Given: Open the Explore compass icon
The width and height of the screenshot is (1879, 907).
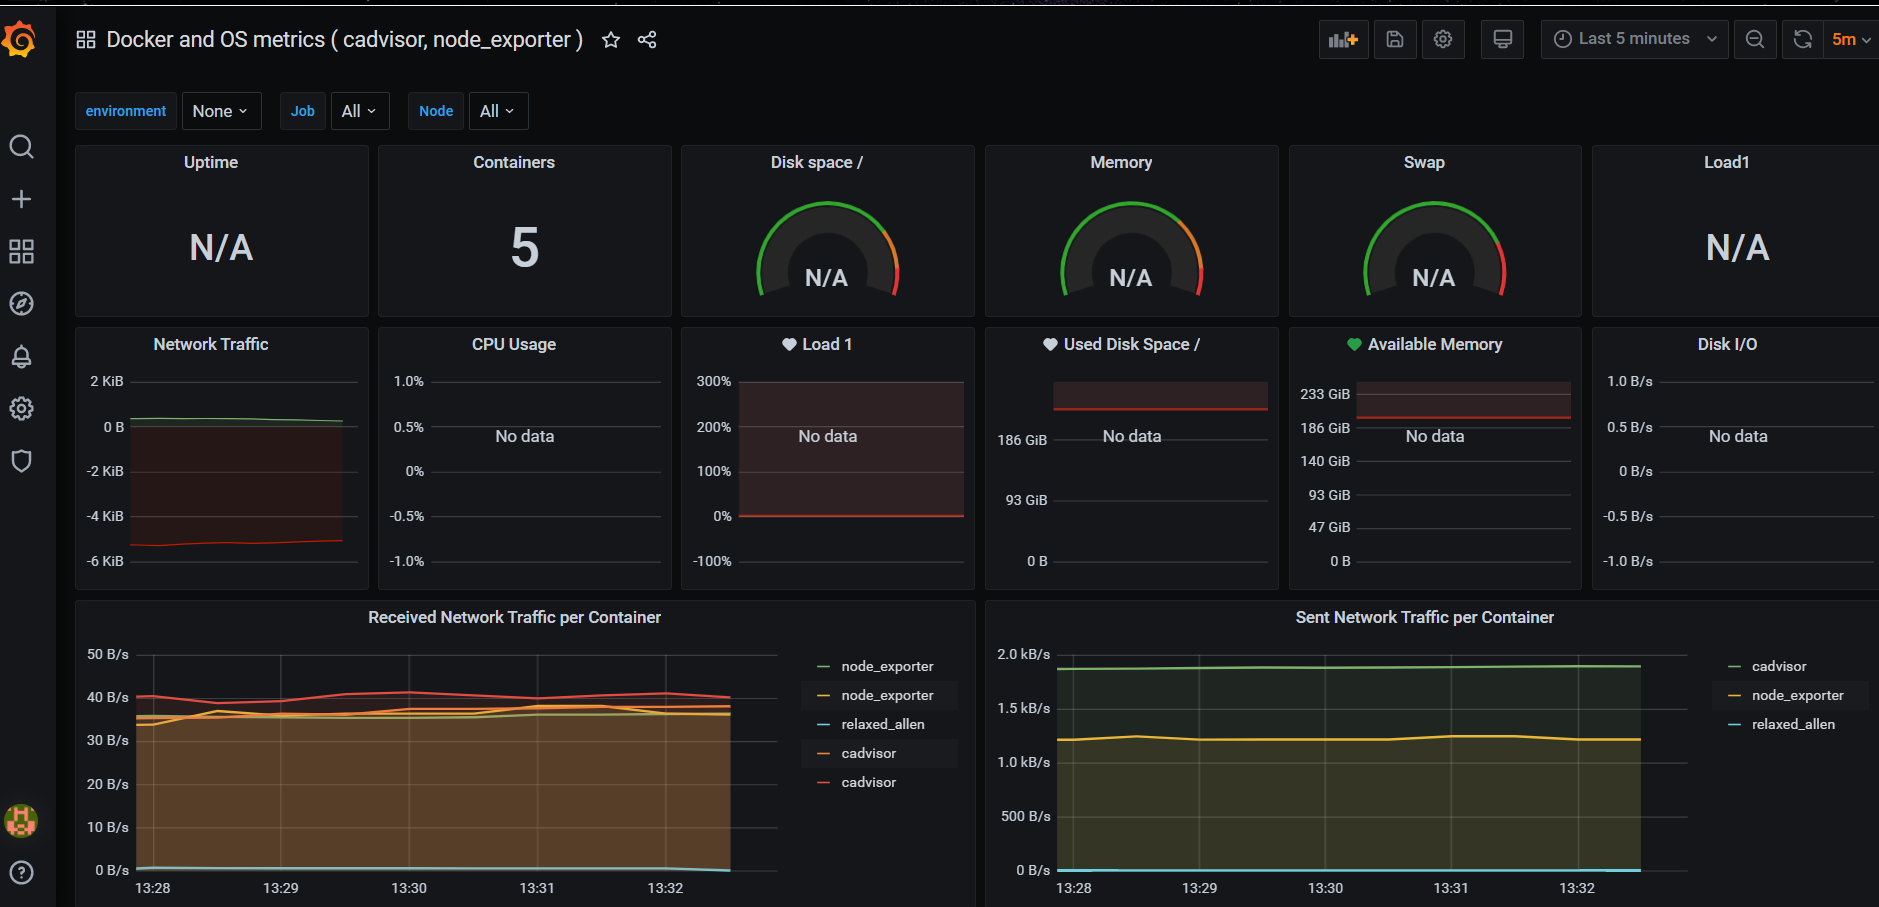Looking at the screenshot, I should [21, 303].
